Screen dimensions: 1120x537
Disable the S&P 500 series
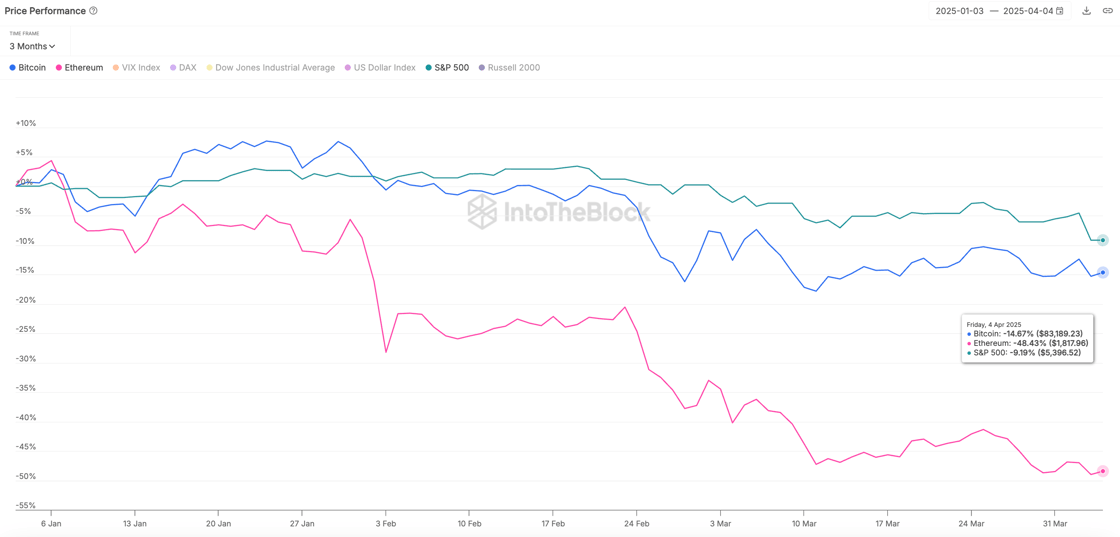tap(448, 68)
